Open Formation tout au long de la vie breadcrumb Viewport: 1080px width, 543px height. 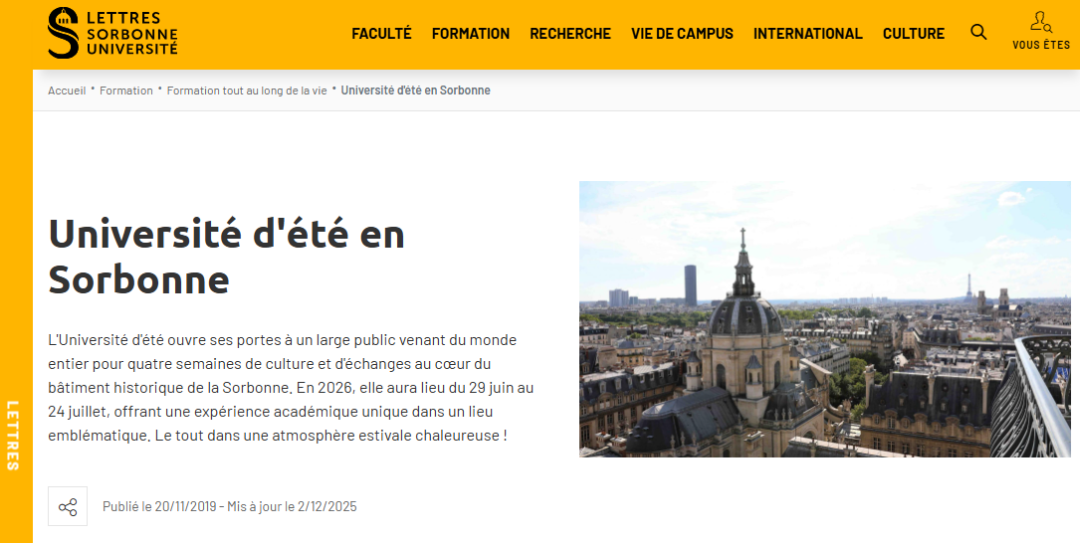246,90
